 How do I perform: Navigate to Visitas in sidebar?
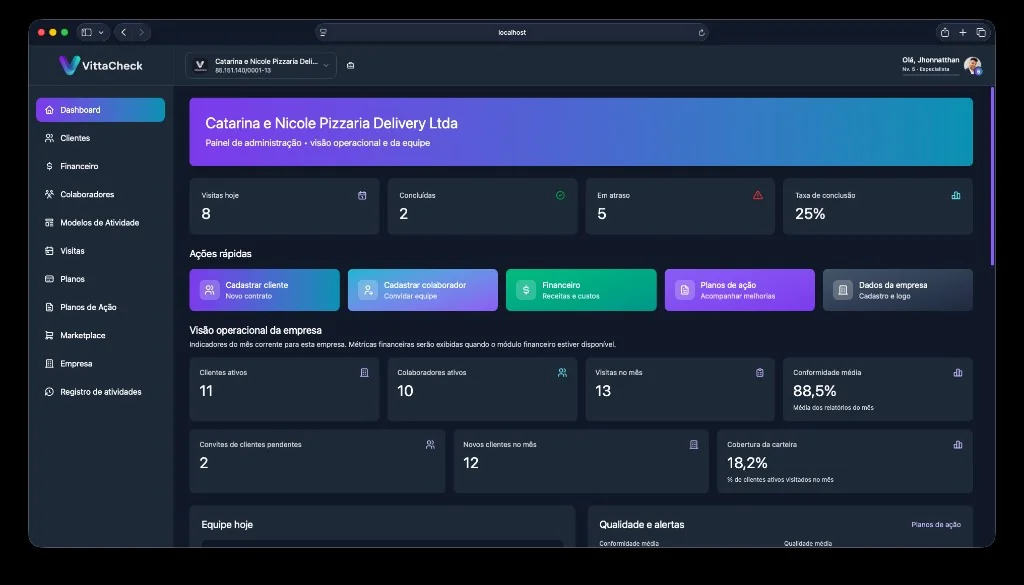100,251
